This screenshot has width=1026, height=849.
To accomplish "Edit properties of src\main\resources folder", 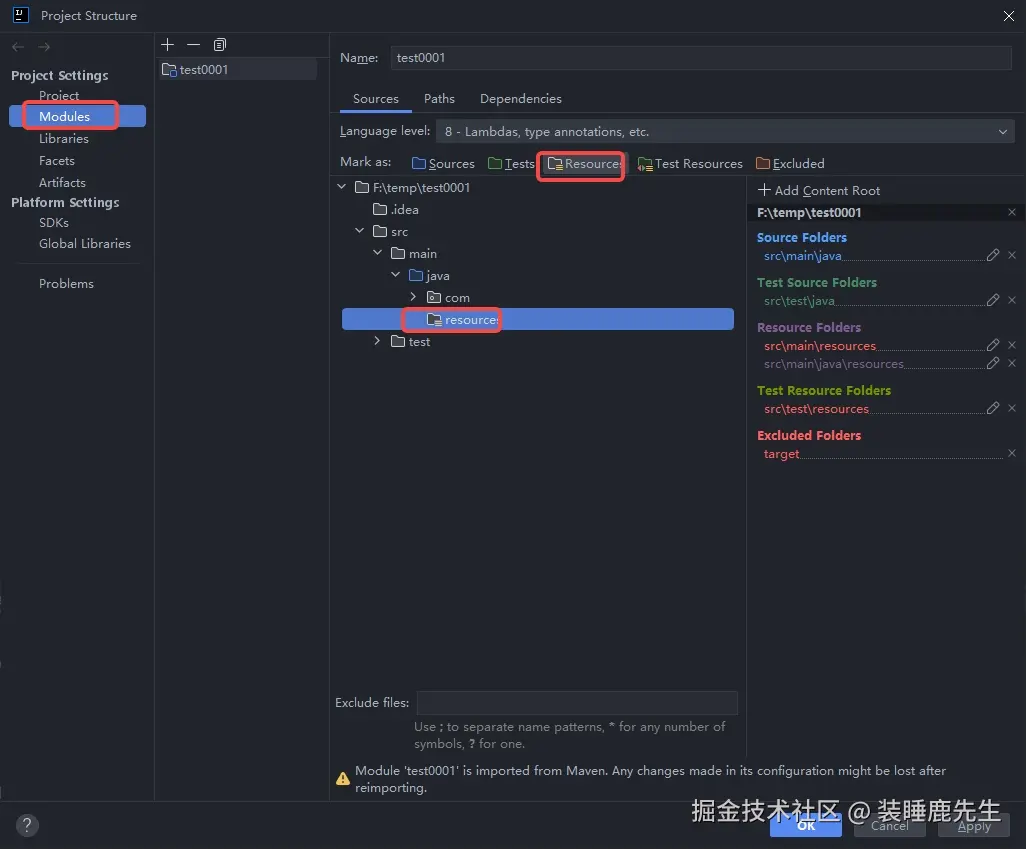I will [x=993, y=345].
